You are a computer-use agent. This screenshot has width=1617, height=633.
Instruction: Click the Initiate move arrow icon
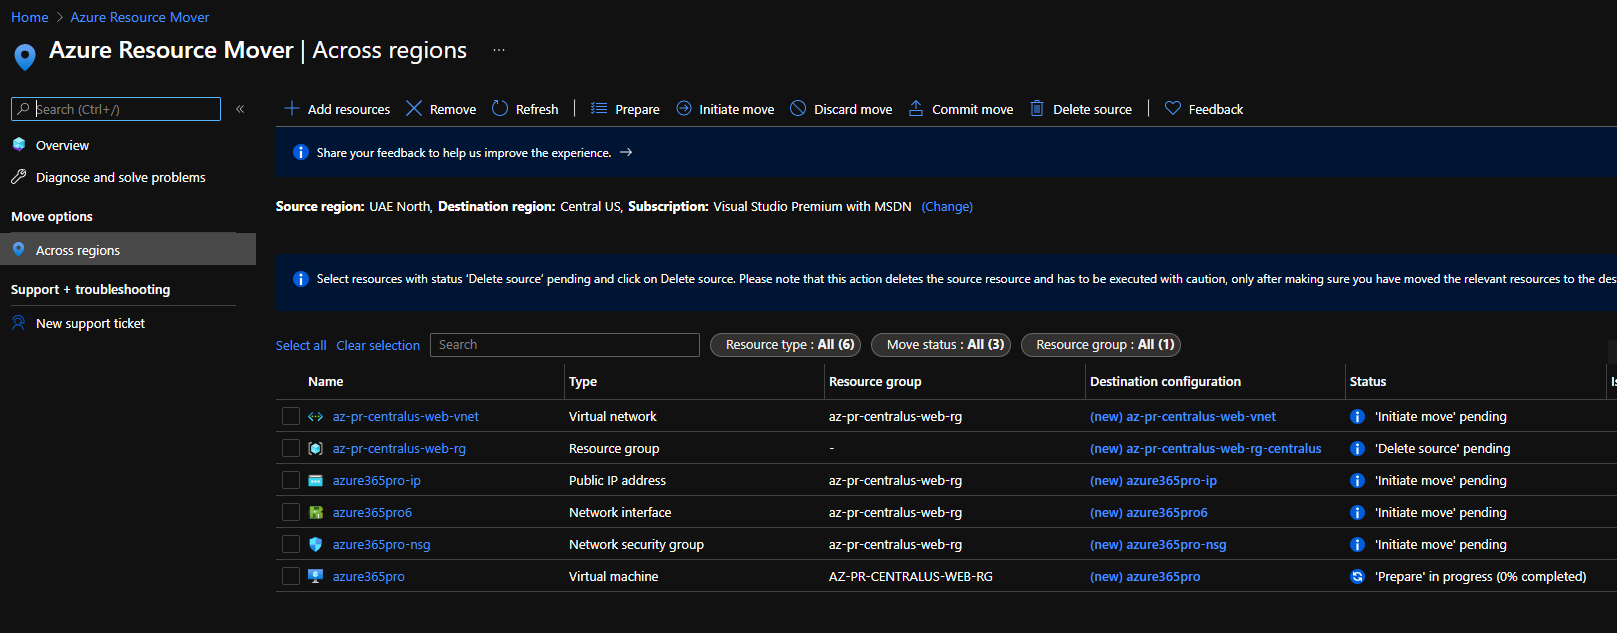click(x=684, y=108)
